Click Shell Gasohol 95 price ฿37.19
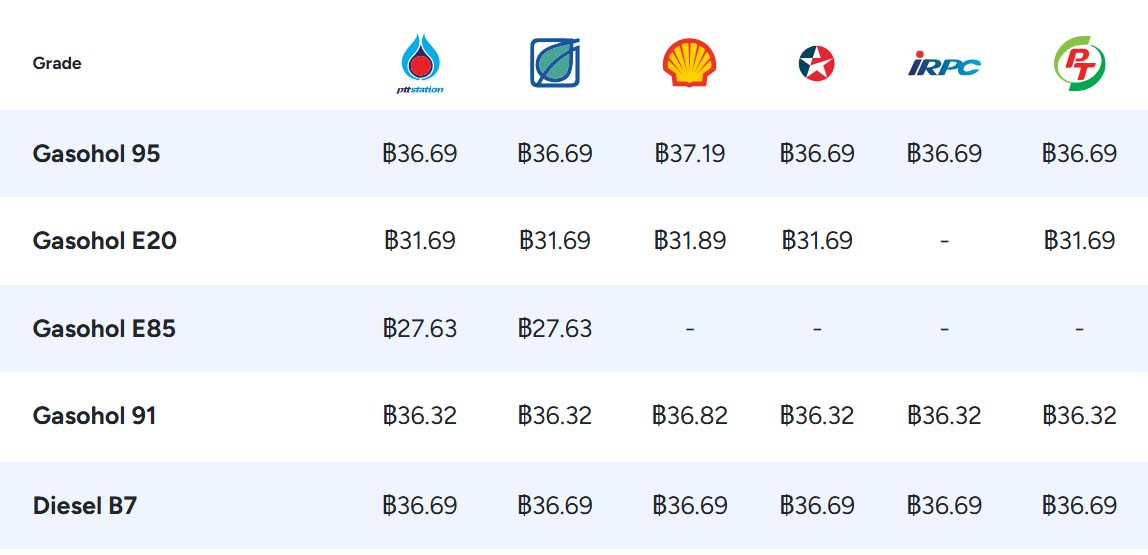 tap(690, 154)
